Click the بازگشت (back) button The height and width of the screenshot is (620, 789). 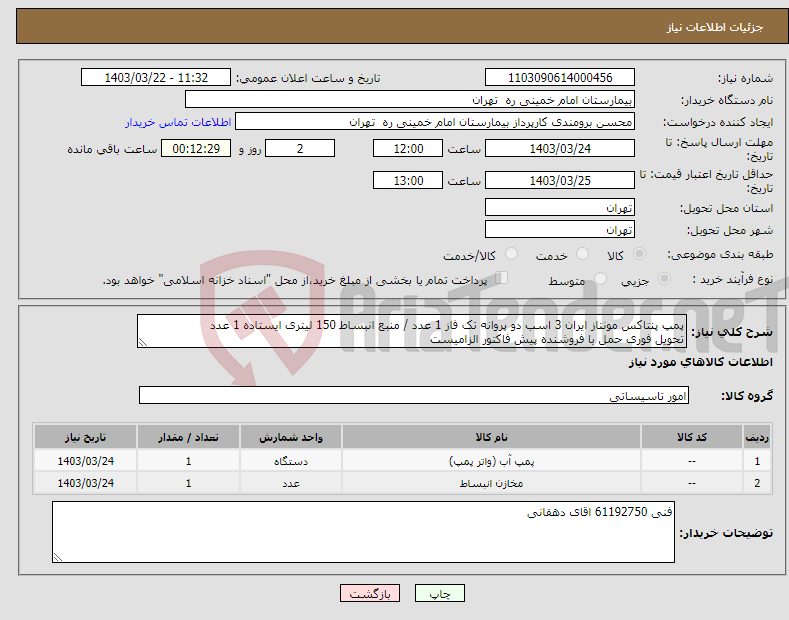coord(370,593)
